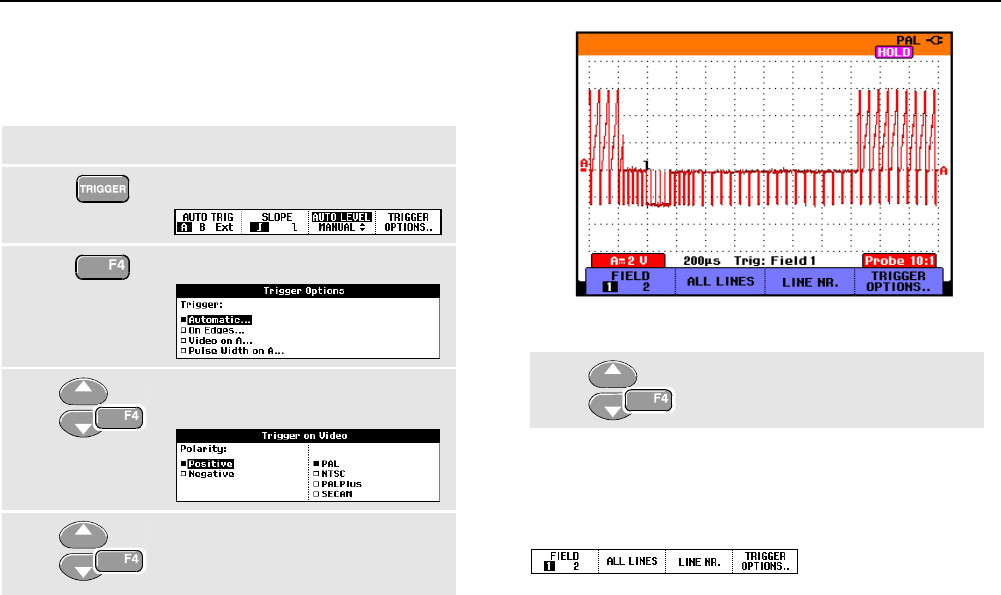Select the NTSC video standard
The image size is (1001, 595).
(x=329, y=474)
